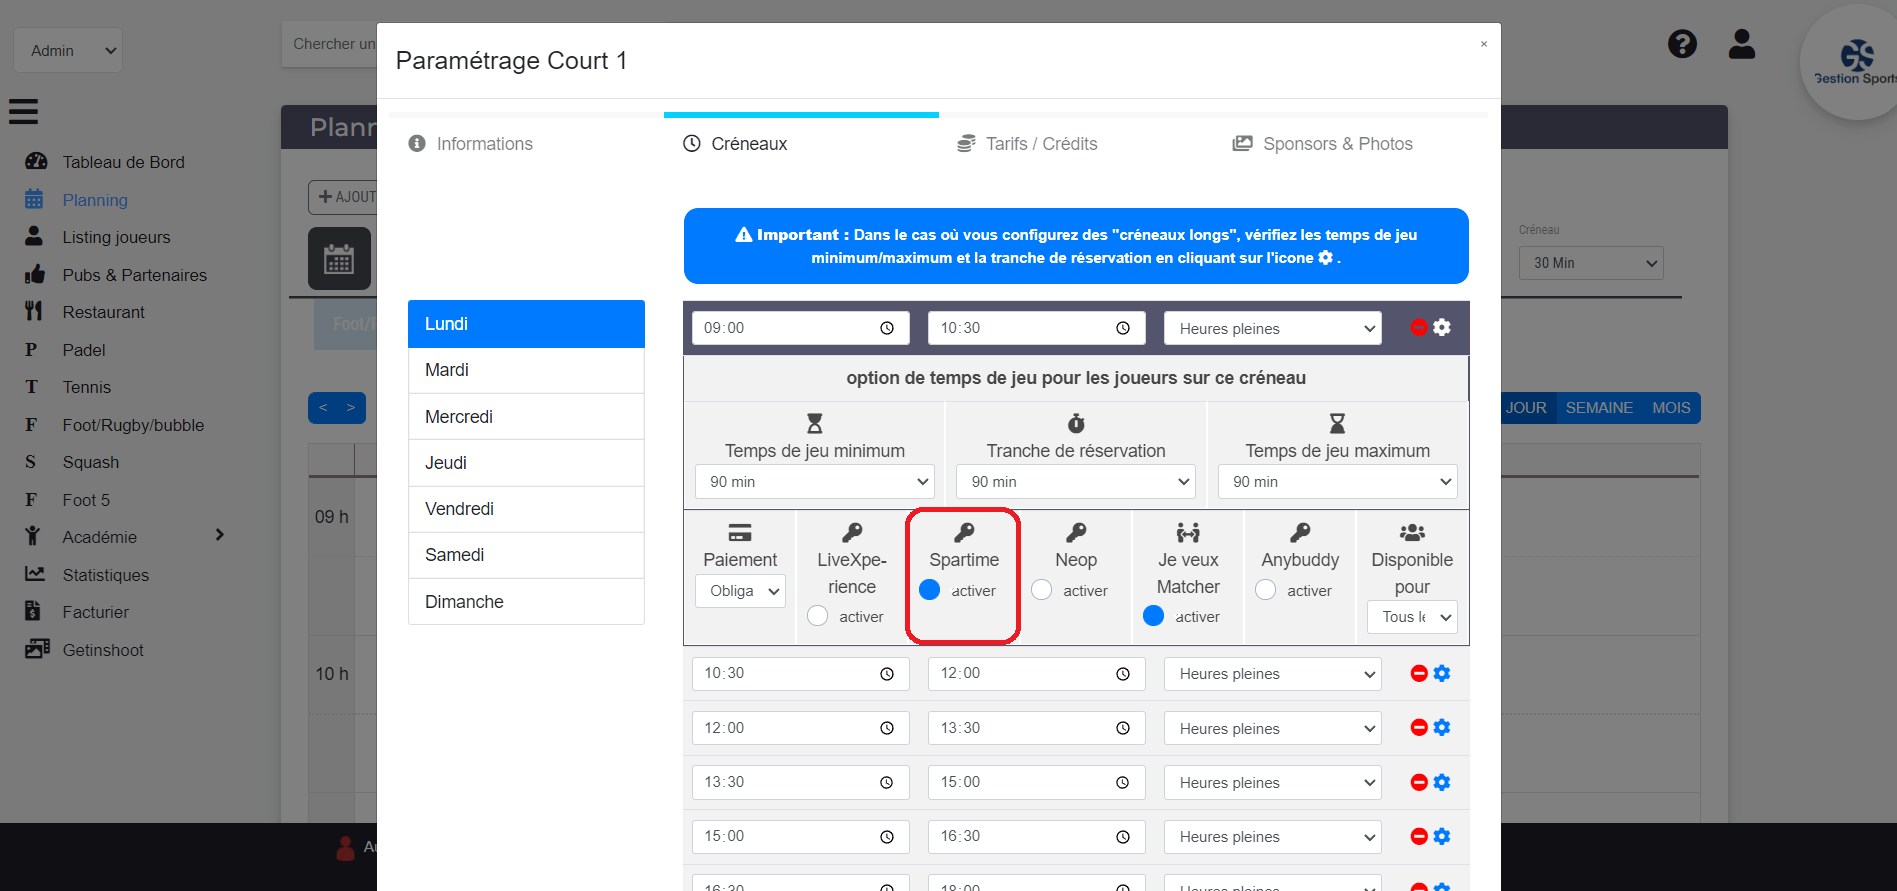Open the Paiement Obliga dropdown

[x=740, y=591]
